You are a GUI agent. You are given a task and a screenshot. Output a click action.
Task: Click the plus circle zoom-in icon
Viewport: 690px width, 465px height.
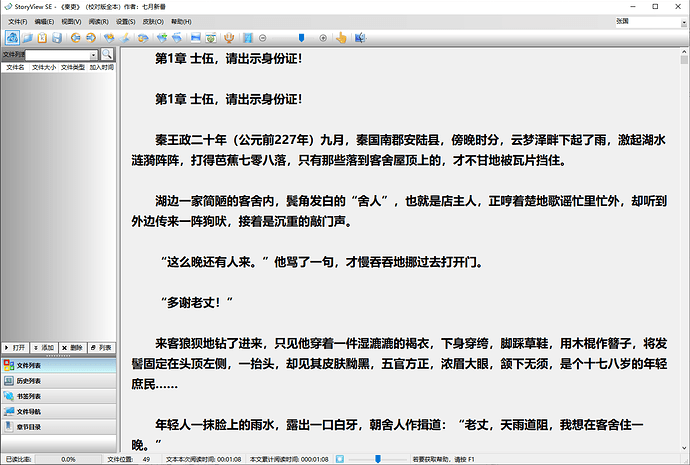[323, 38]
